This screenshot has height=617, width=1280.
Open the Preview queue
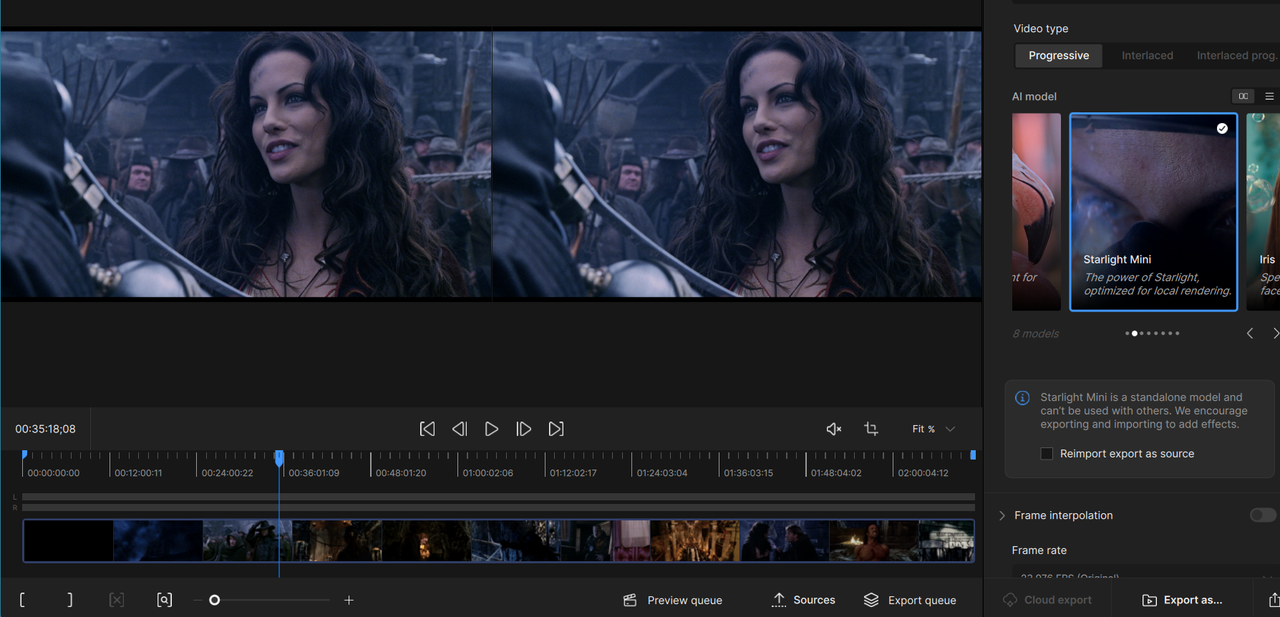[x=672, y=600]
